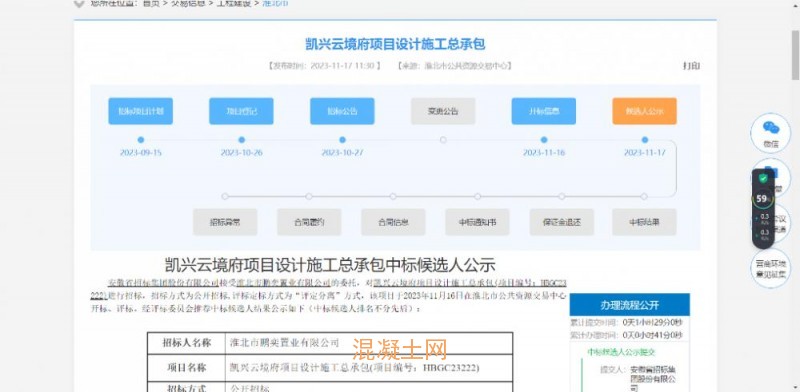Click the location pin icon beside breadcrumb
800x392 pixels.
pos(78,4)
